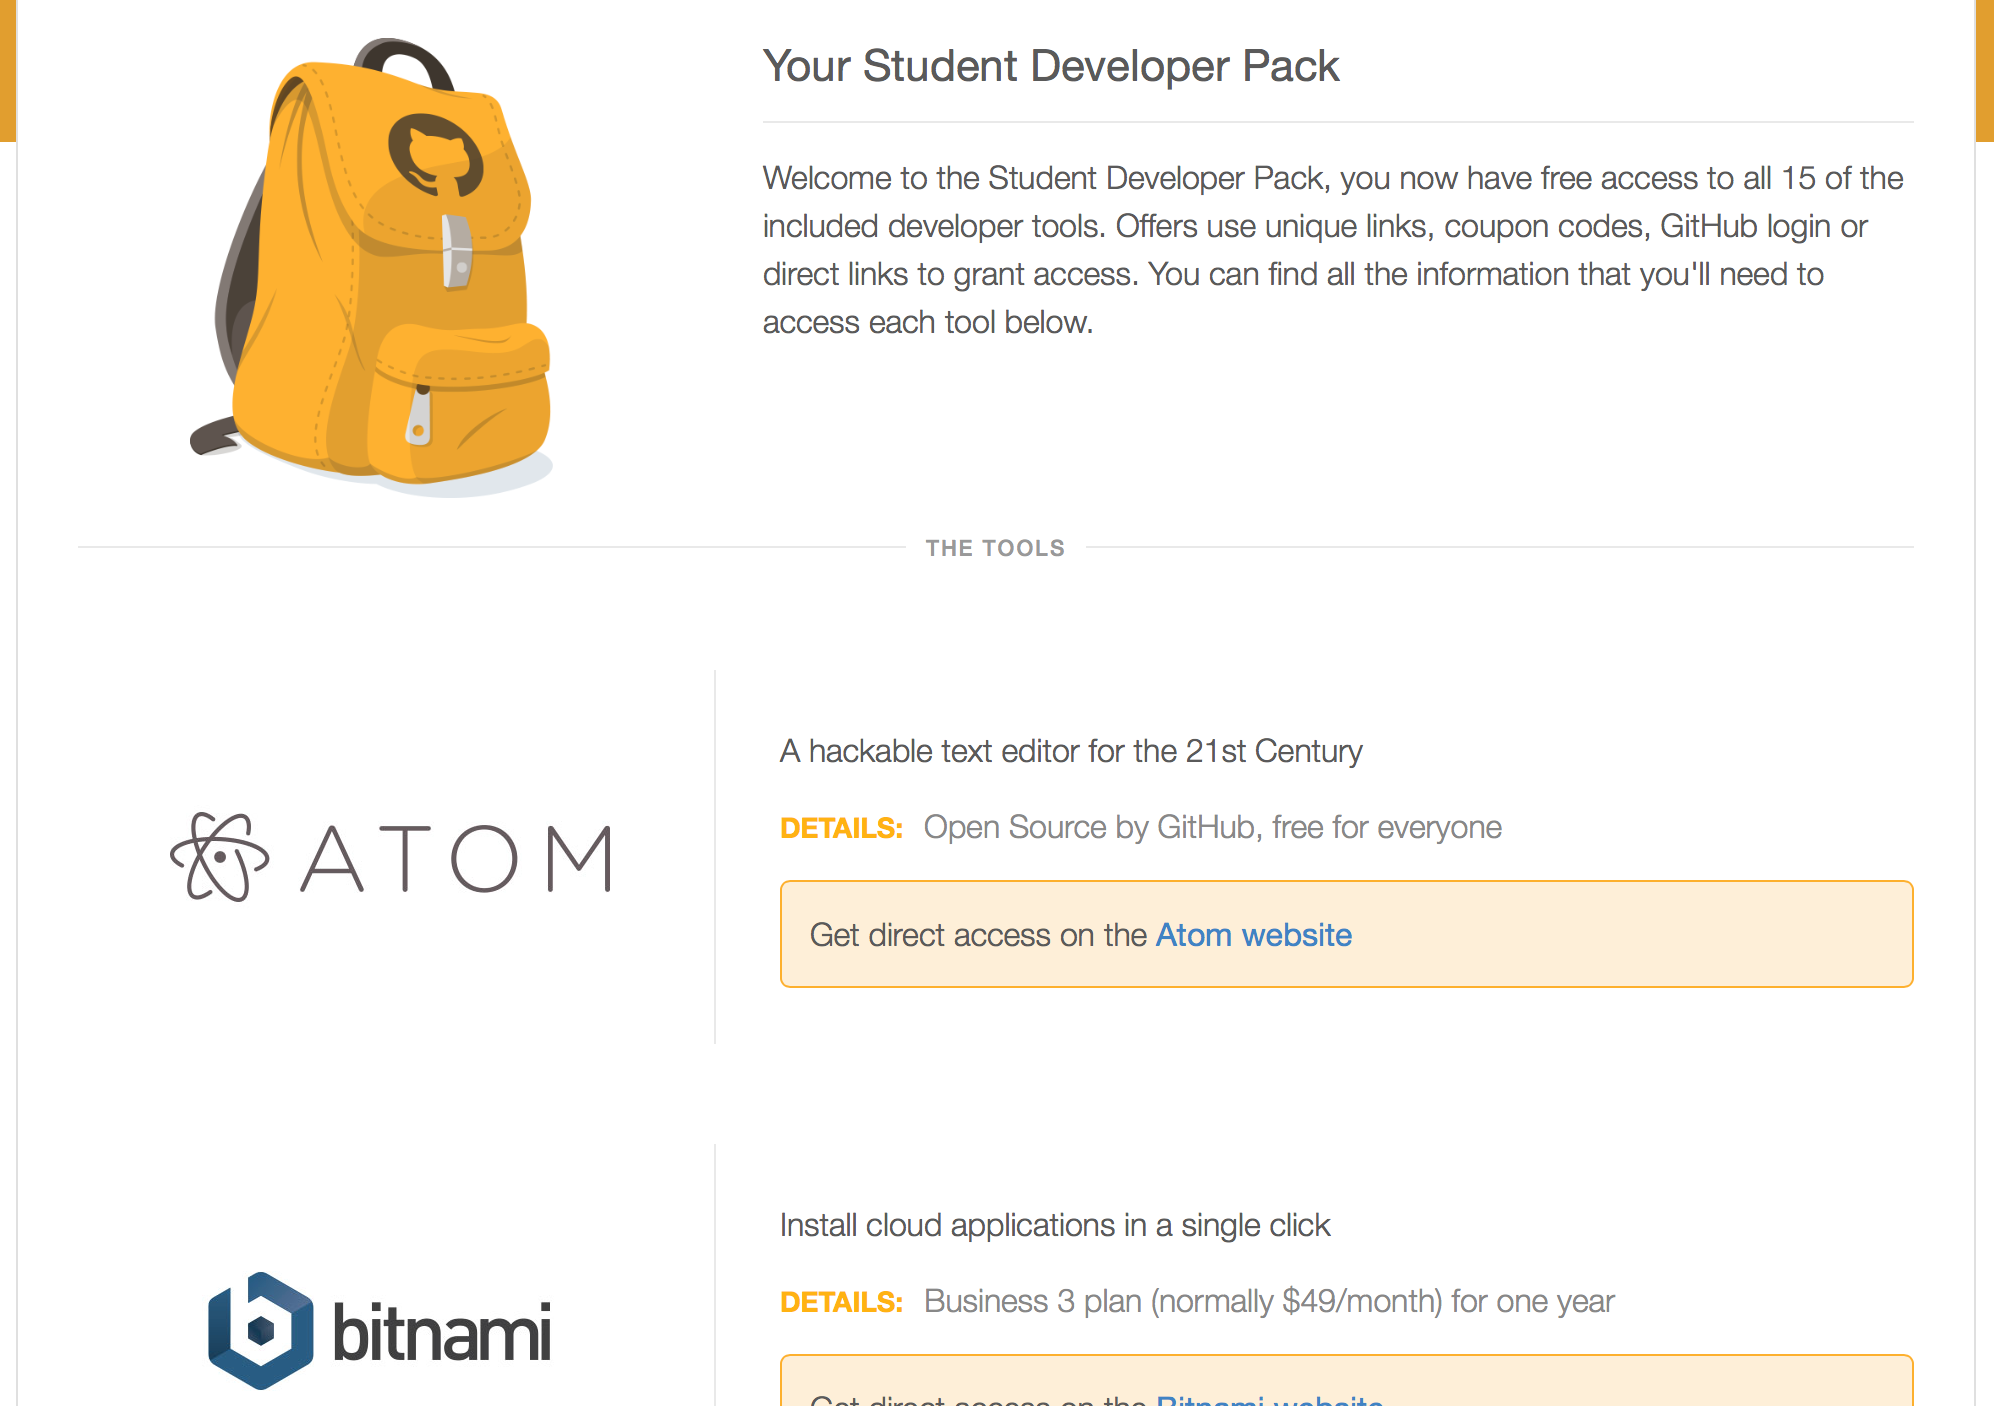Click the Atom orbital logo icon

[x=219, y=857]
